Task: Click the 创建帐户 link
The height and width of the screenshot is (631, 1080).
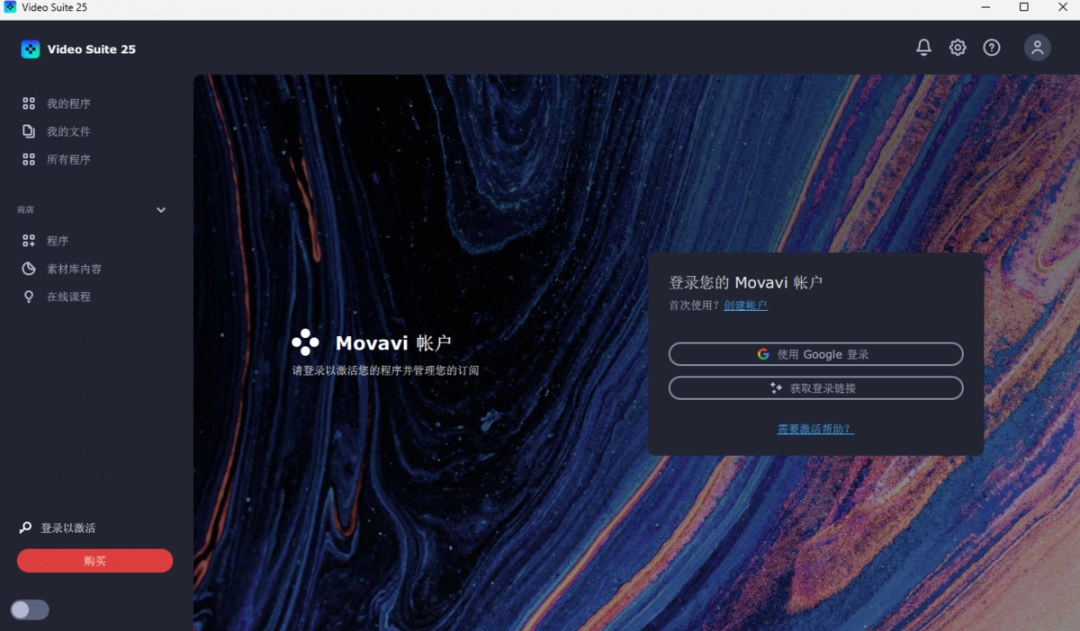Action: [x=745, y=305]
